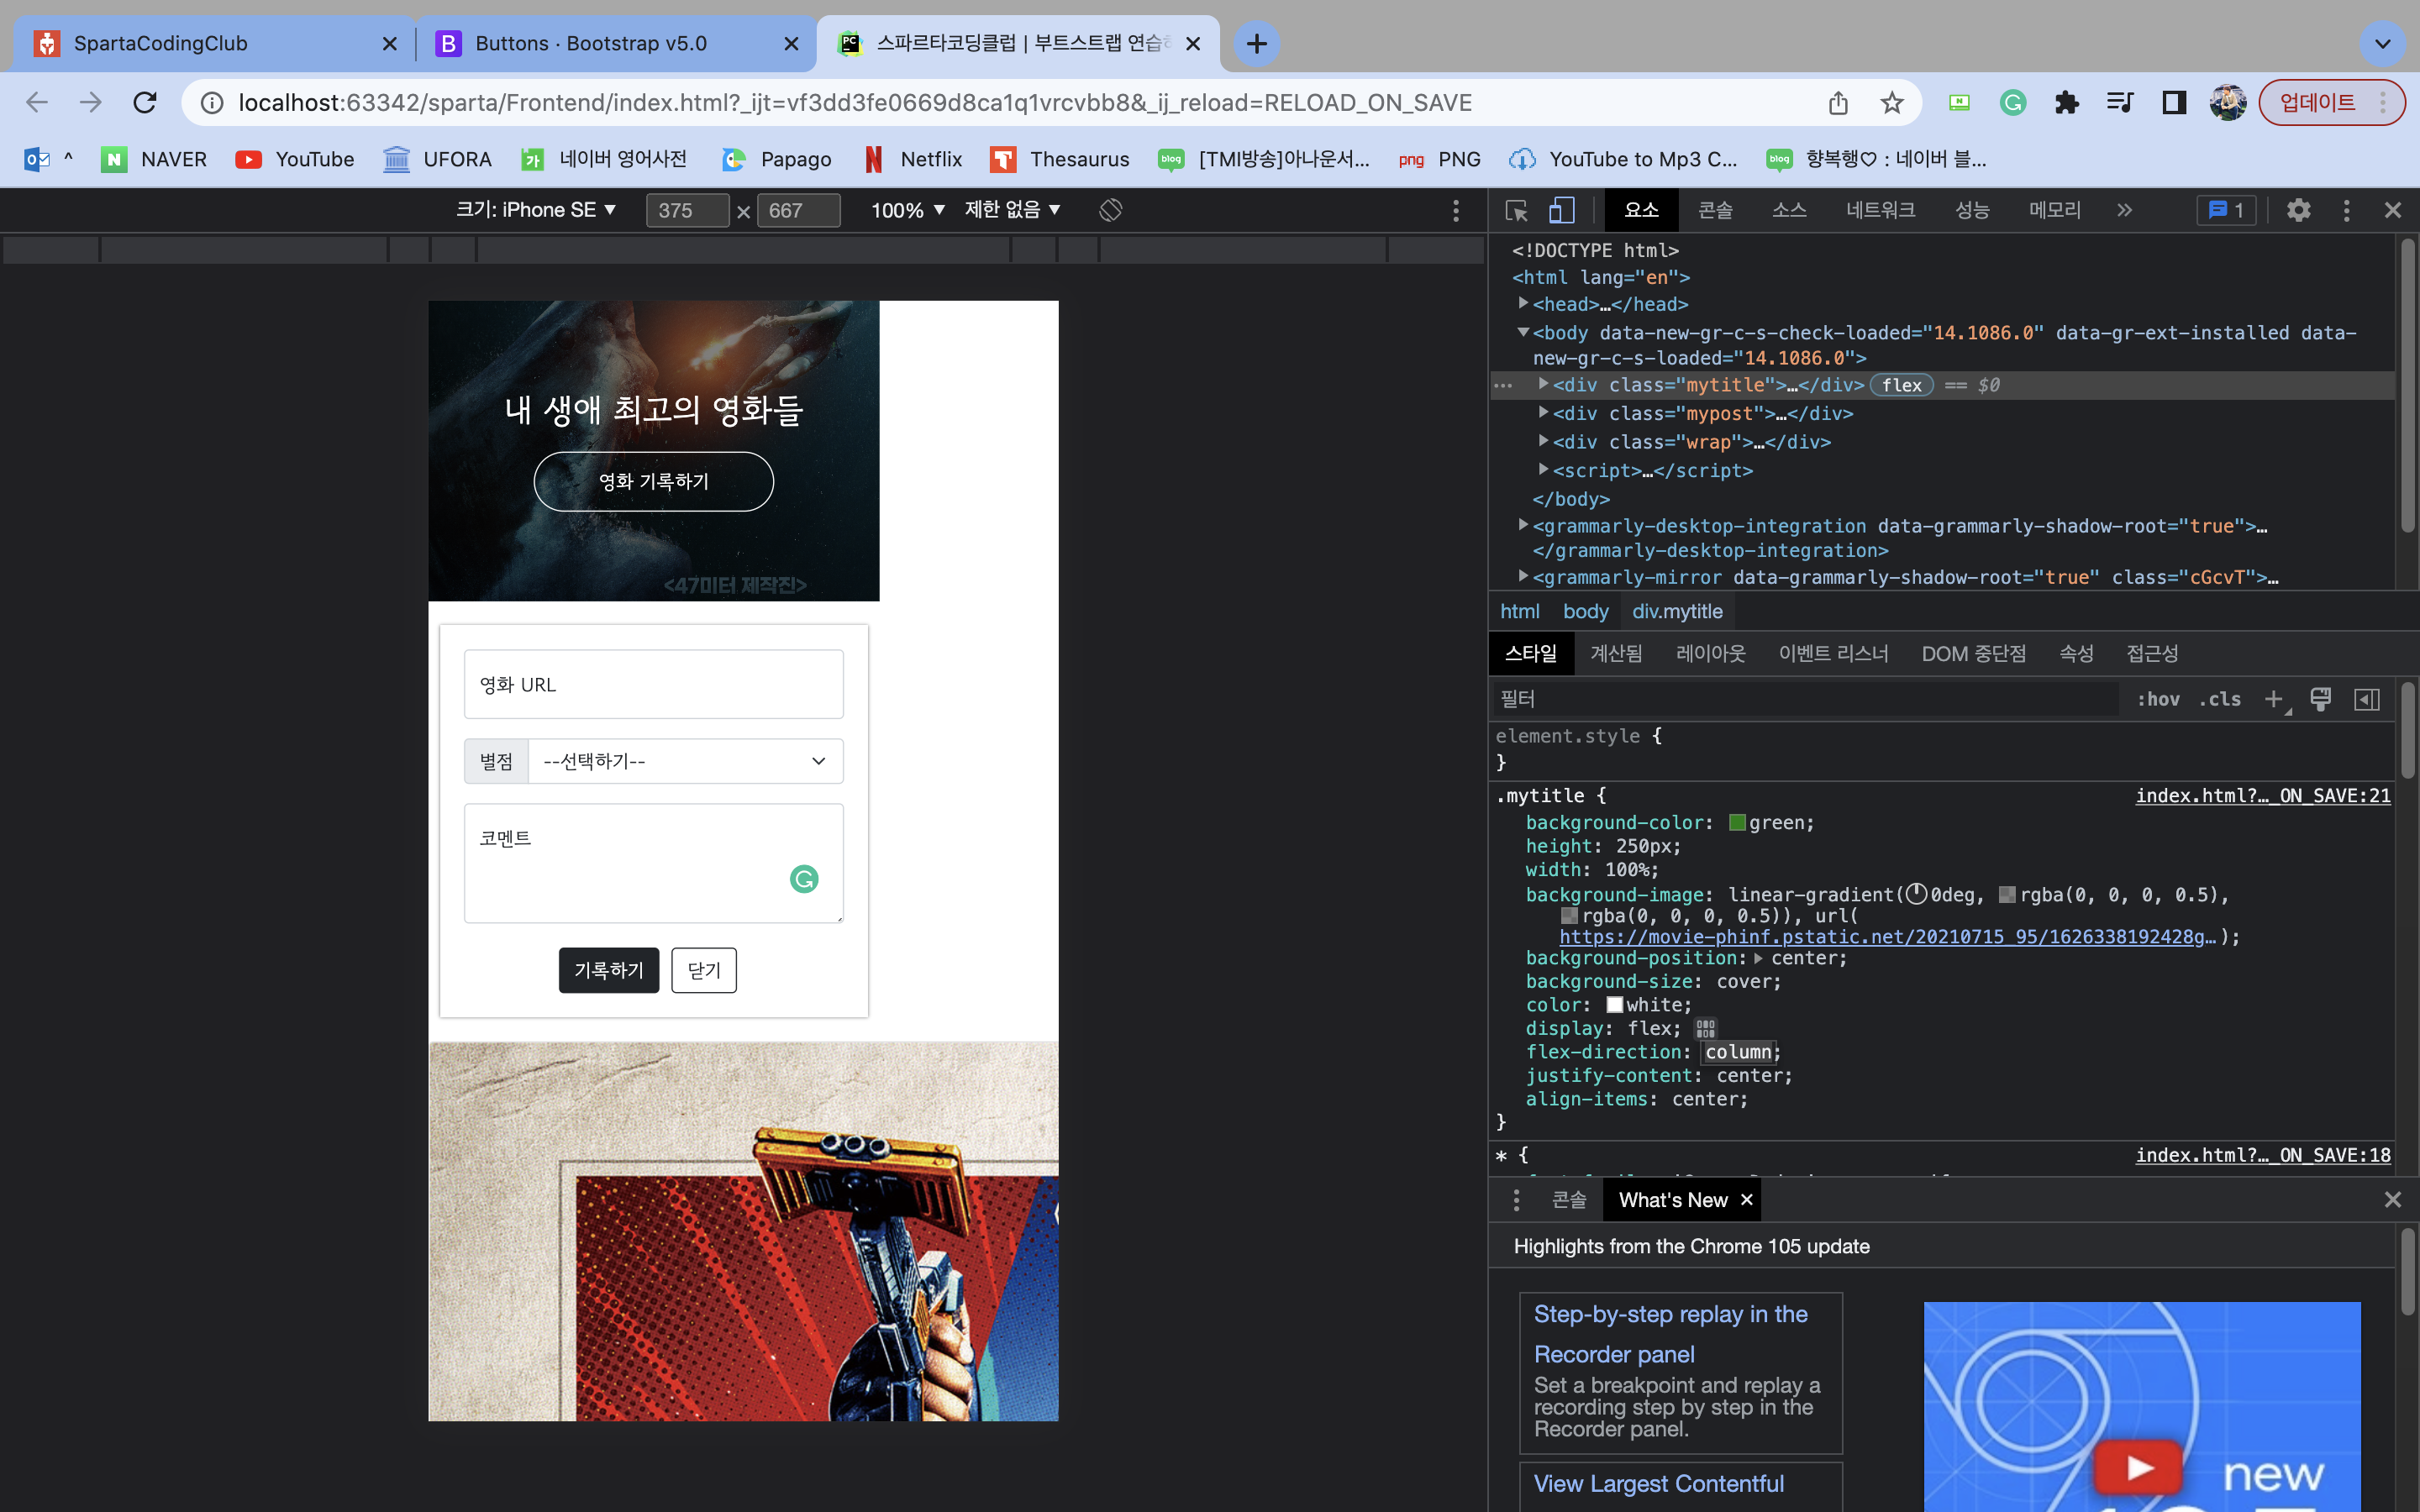Open the YouTube bookmark

[295, 160]
